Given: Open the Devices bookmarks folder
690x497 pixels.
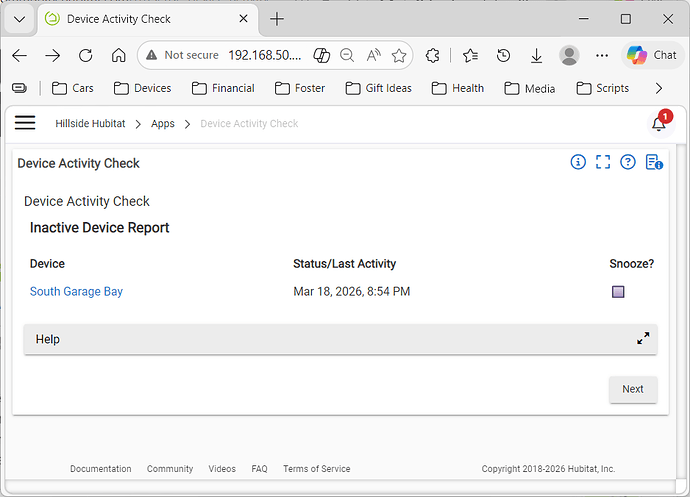Looking at the screenshot, I should (142, 88).
